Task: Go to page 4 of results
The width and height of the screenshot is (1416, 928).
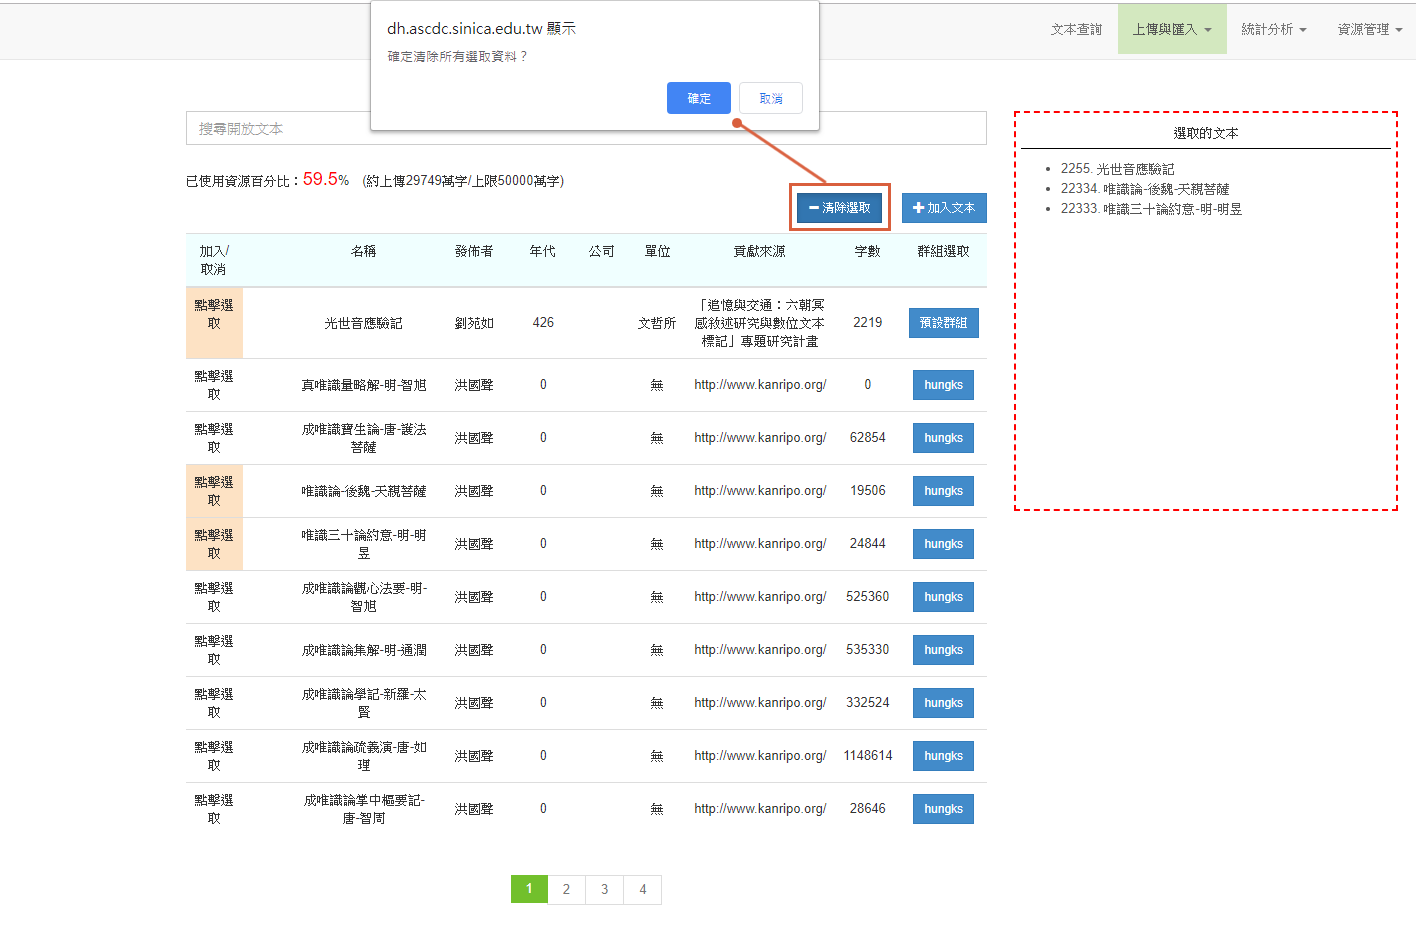Action: point(642,889)
